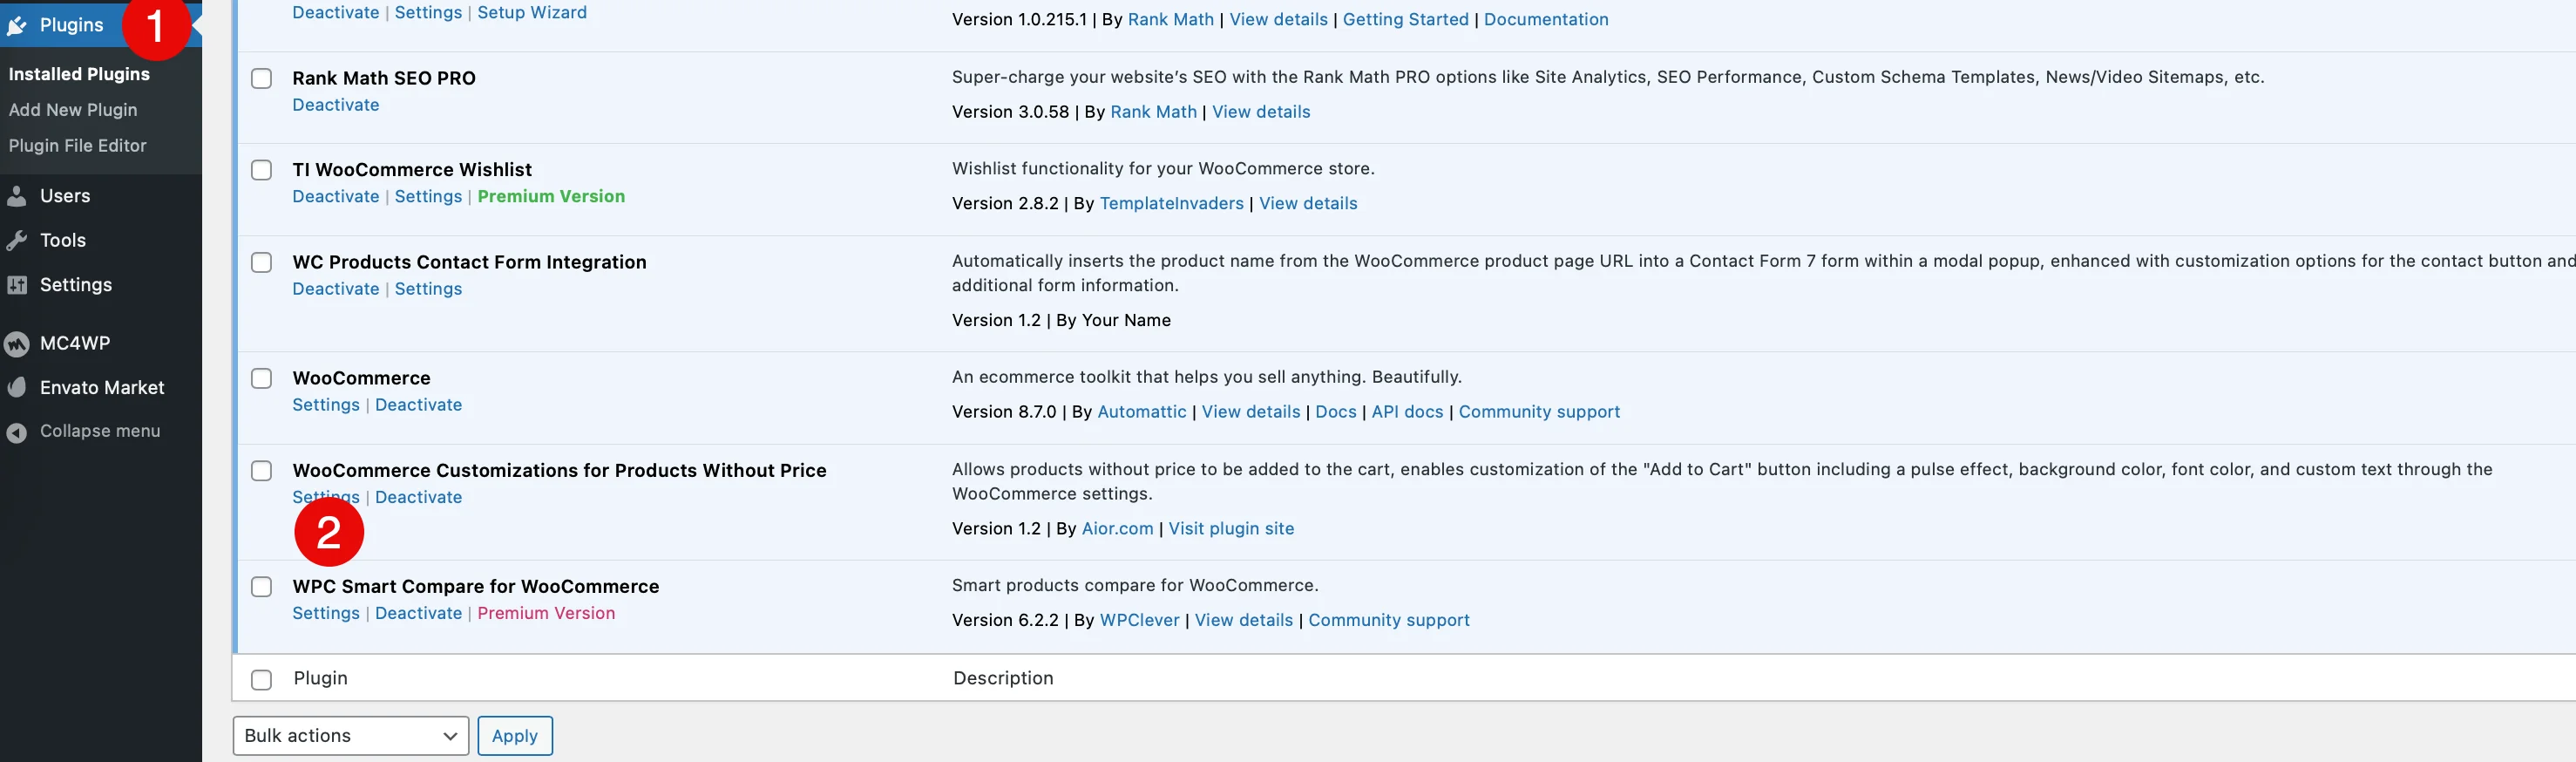The width and height of the screenshot is (2576, 762).
Task: View details for TI WooCommerce Wishlist
Action: (x=1308, y=204)
